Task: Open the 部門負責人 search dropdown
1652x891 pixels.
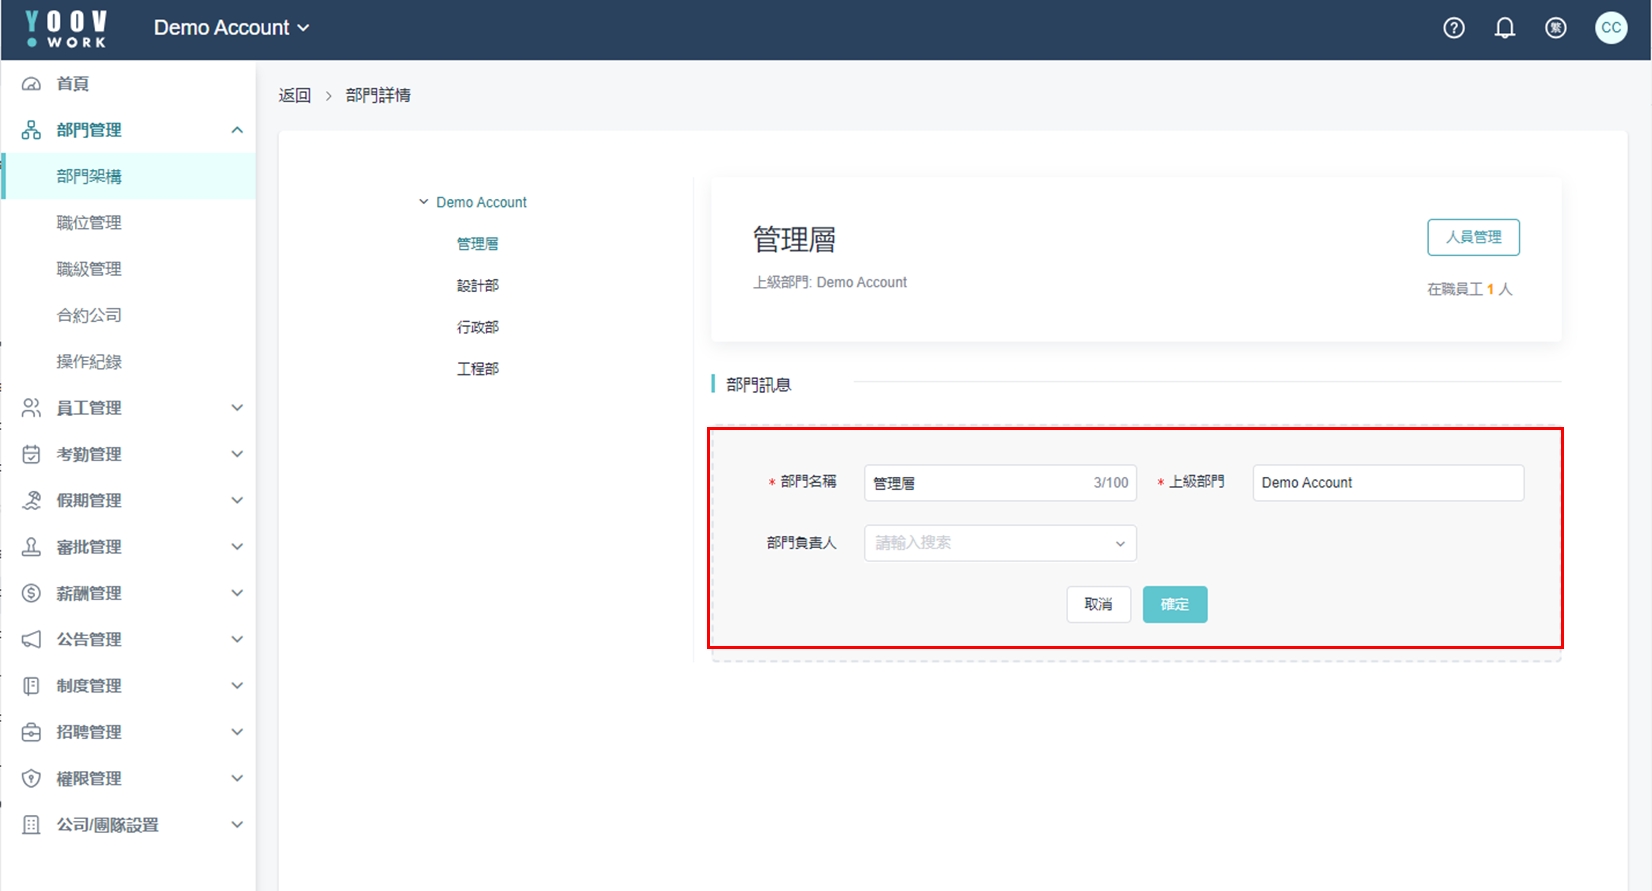Action: pyautogui.click(x=999, y=543)
